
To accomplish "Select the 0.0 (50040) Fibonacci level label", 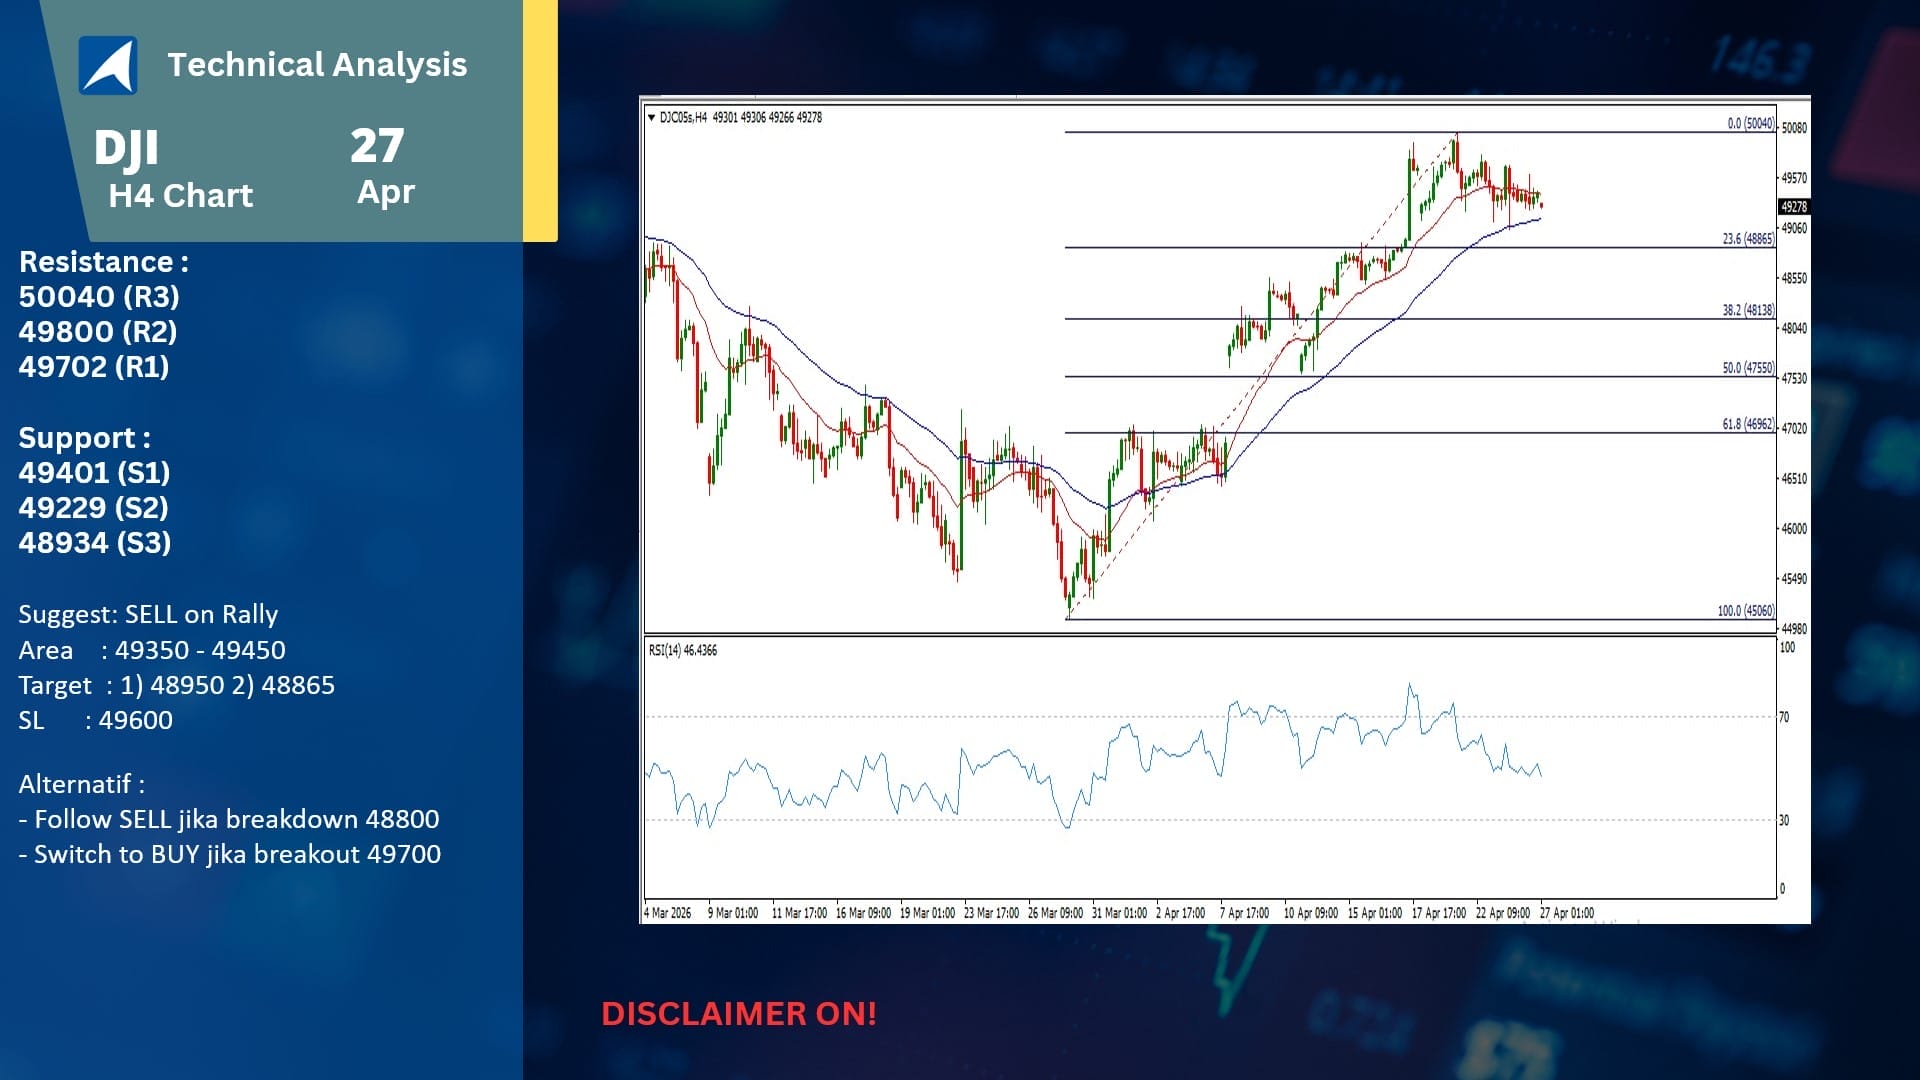I will (x=1750, y=124).
